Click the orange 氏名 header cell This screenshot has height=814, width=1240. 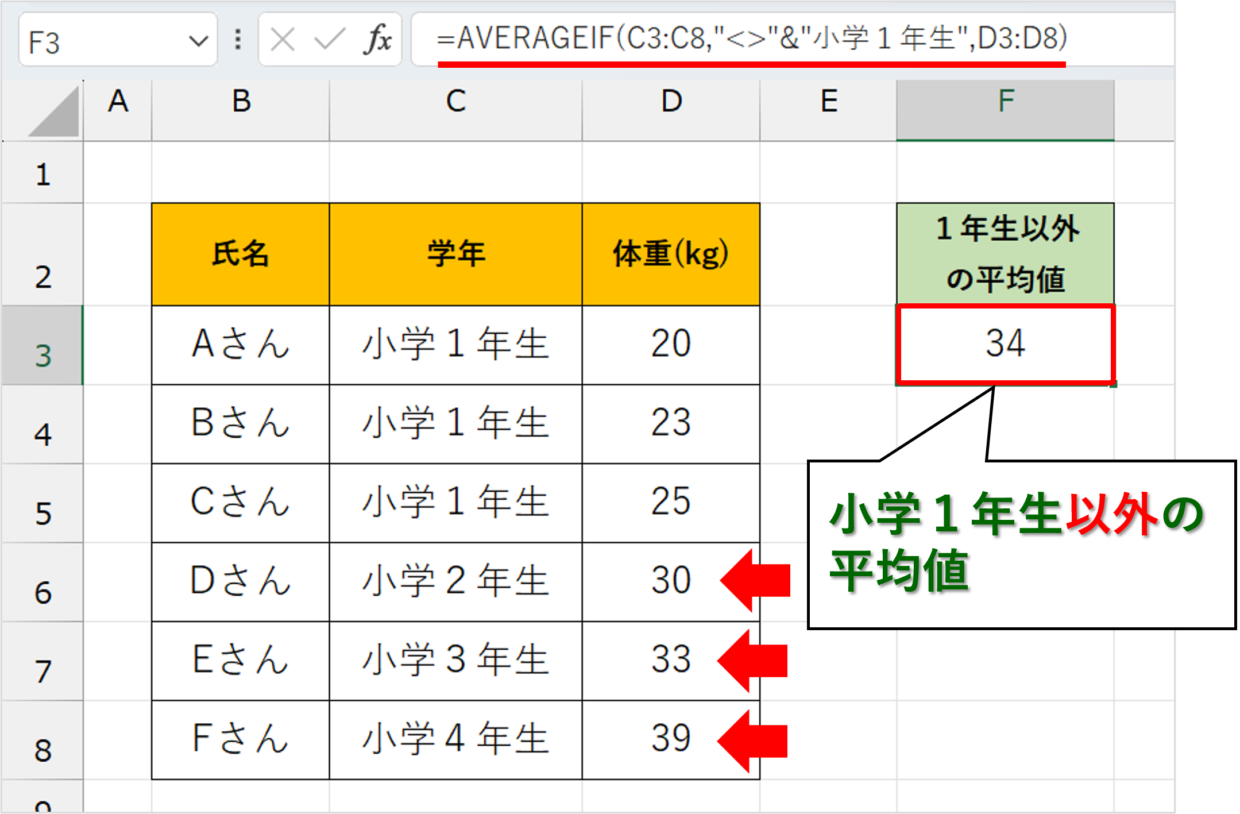[x=241, y=255]
